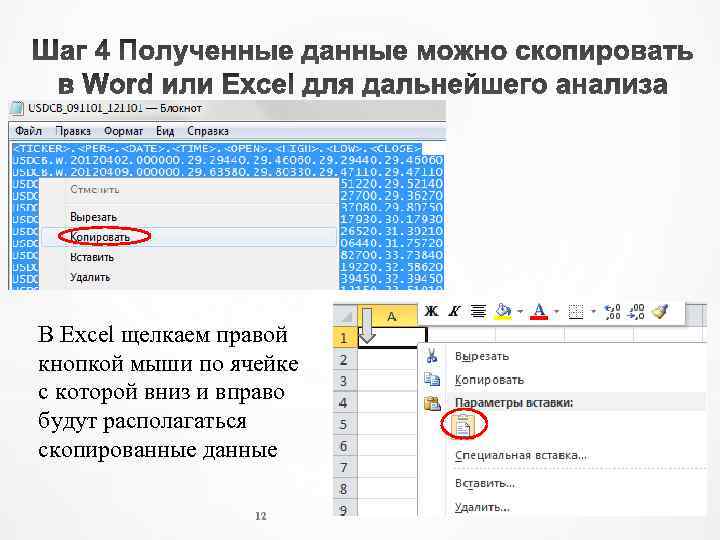
Task: Apply the fill color bucket icon
Action: click(503, 311)
